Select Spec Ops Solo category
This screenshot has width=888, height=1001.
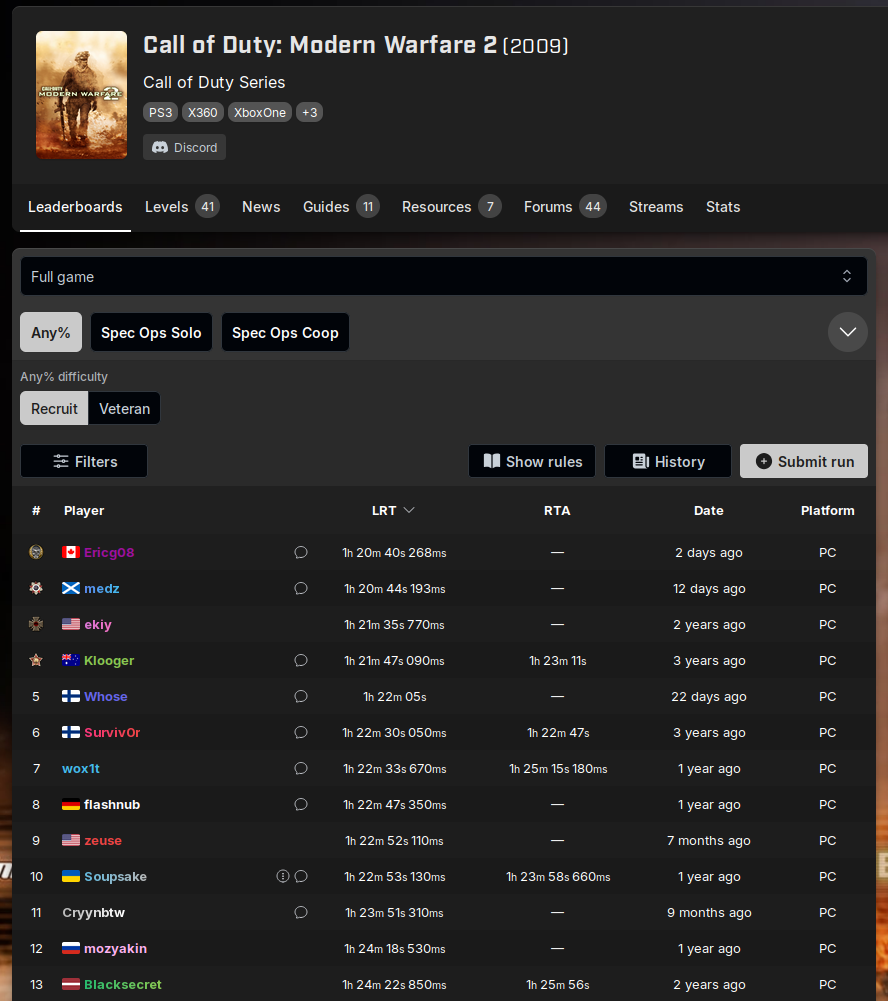click(151, 332)
